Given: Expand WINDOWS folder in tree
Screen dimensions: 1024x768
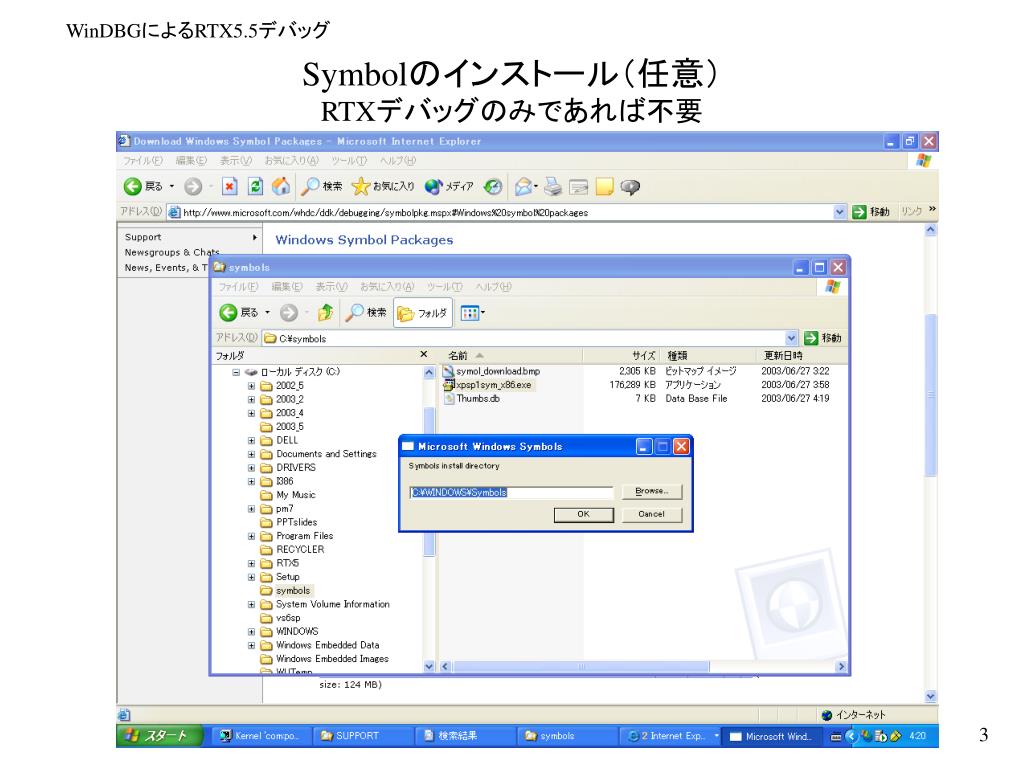Looking at the screenshot, I should pyautogui.click(x=251, y=632).
